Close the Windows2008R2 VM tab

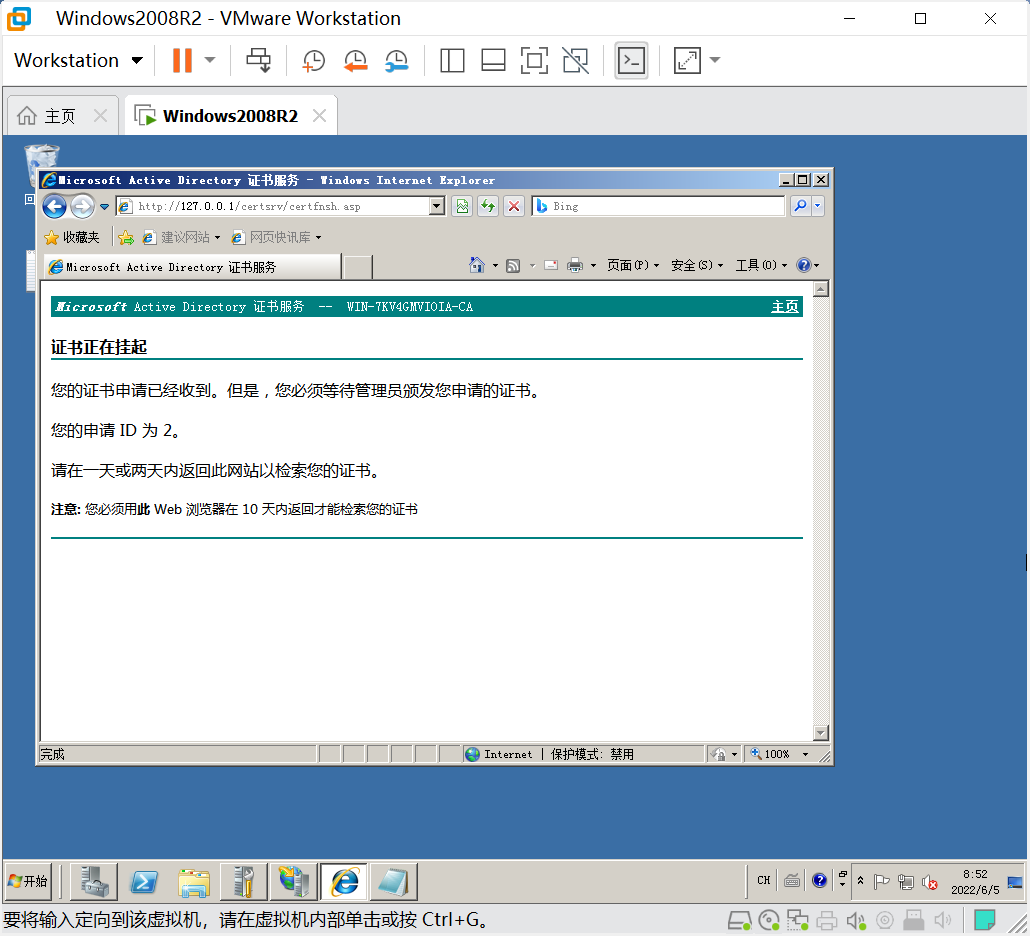pyautogui.click(x=319, y=116)
